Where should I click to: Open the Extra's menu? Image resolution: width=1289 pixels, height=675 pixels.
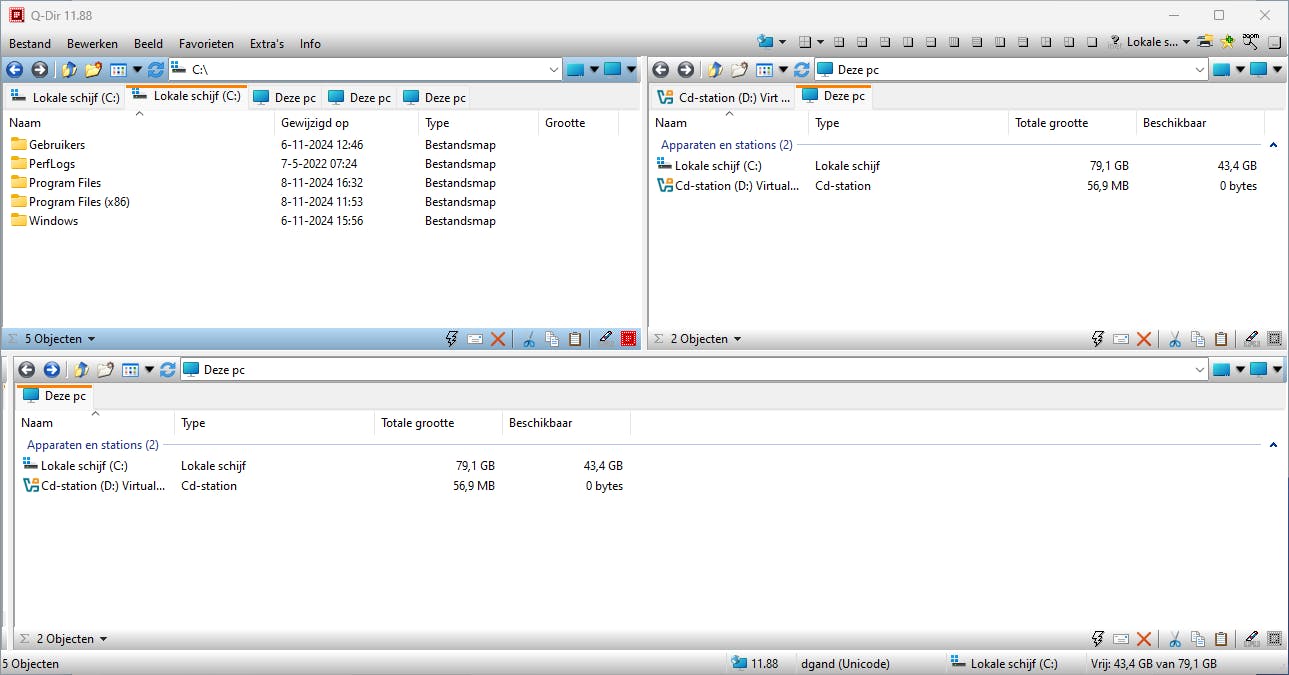tap(267, 43)
